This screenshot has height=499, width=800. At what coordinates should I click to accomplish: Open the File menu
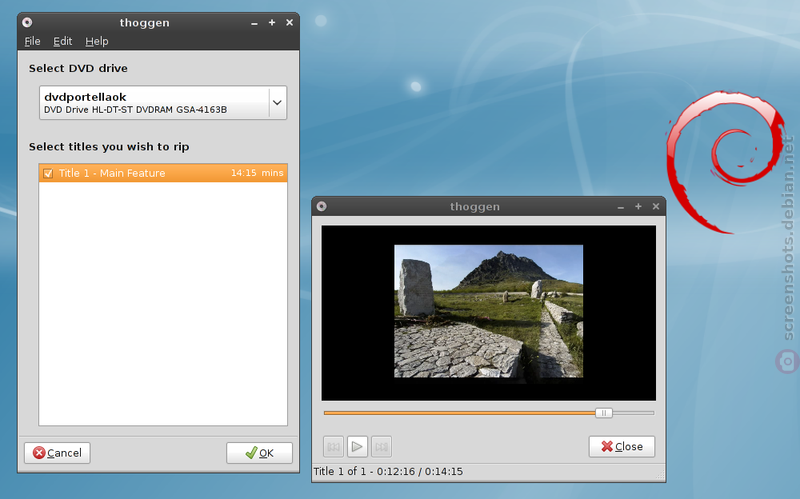pos(32,41)
